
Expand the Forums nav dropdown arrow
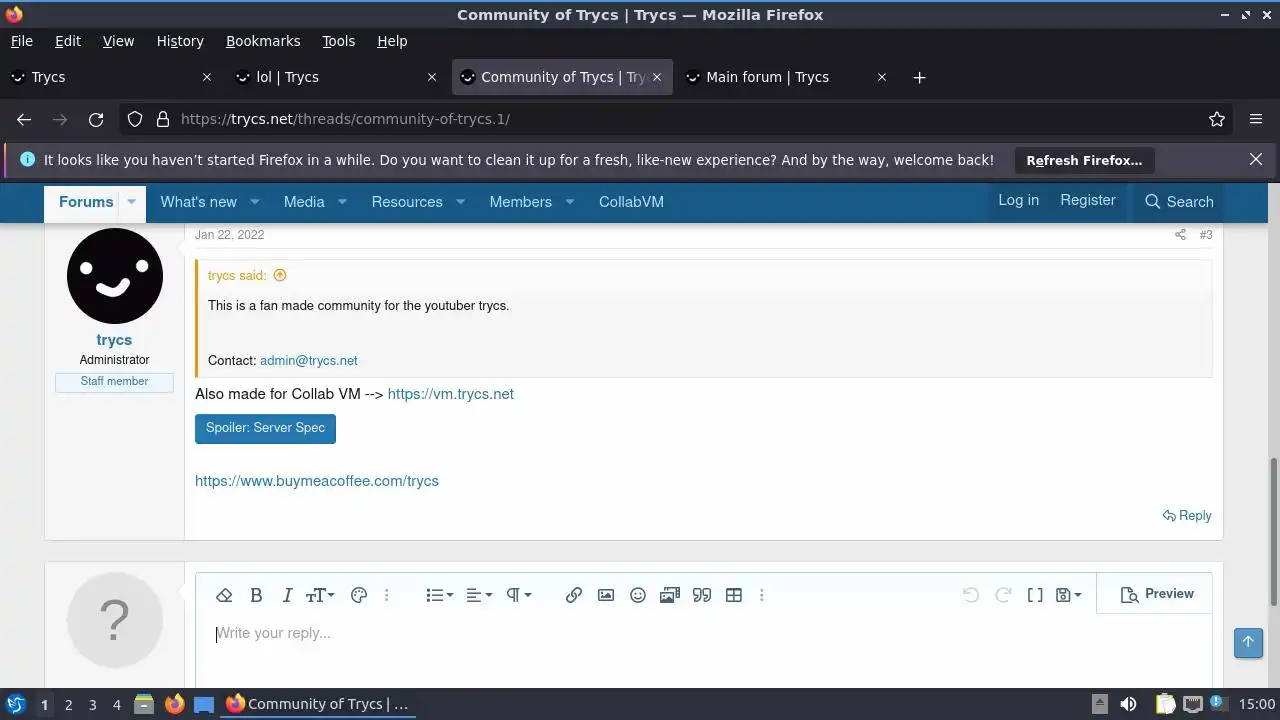click(131, 202)
